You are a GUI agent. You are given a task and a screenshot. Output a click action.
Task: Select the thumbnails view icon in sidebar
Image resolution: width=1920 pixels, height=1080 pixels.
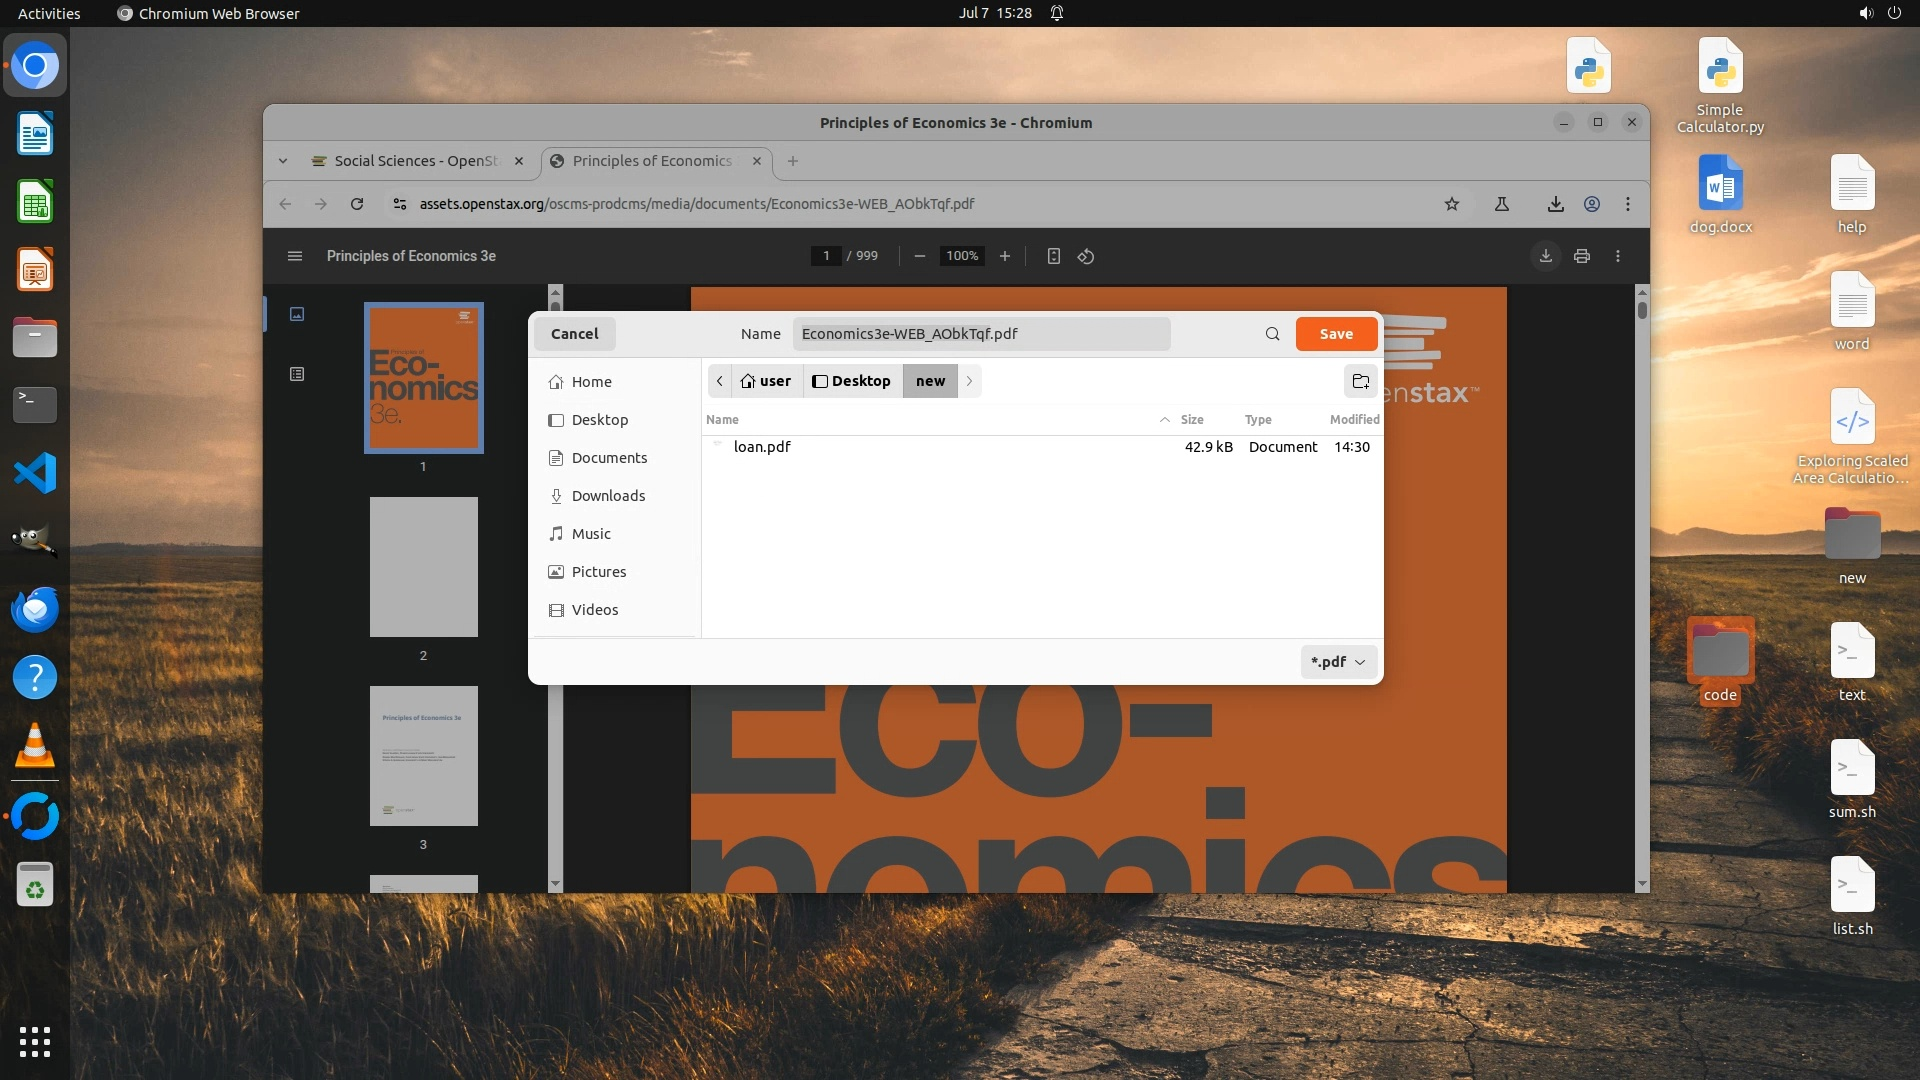(297, 314)
